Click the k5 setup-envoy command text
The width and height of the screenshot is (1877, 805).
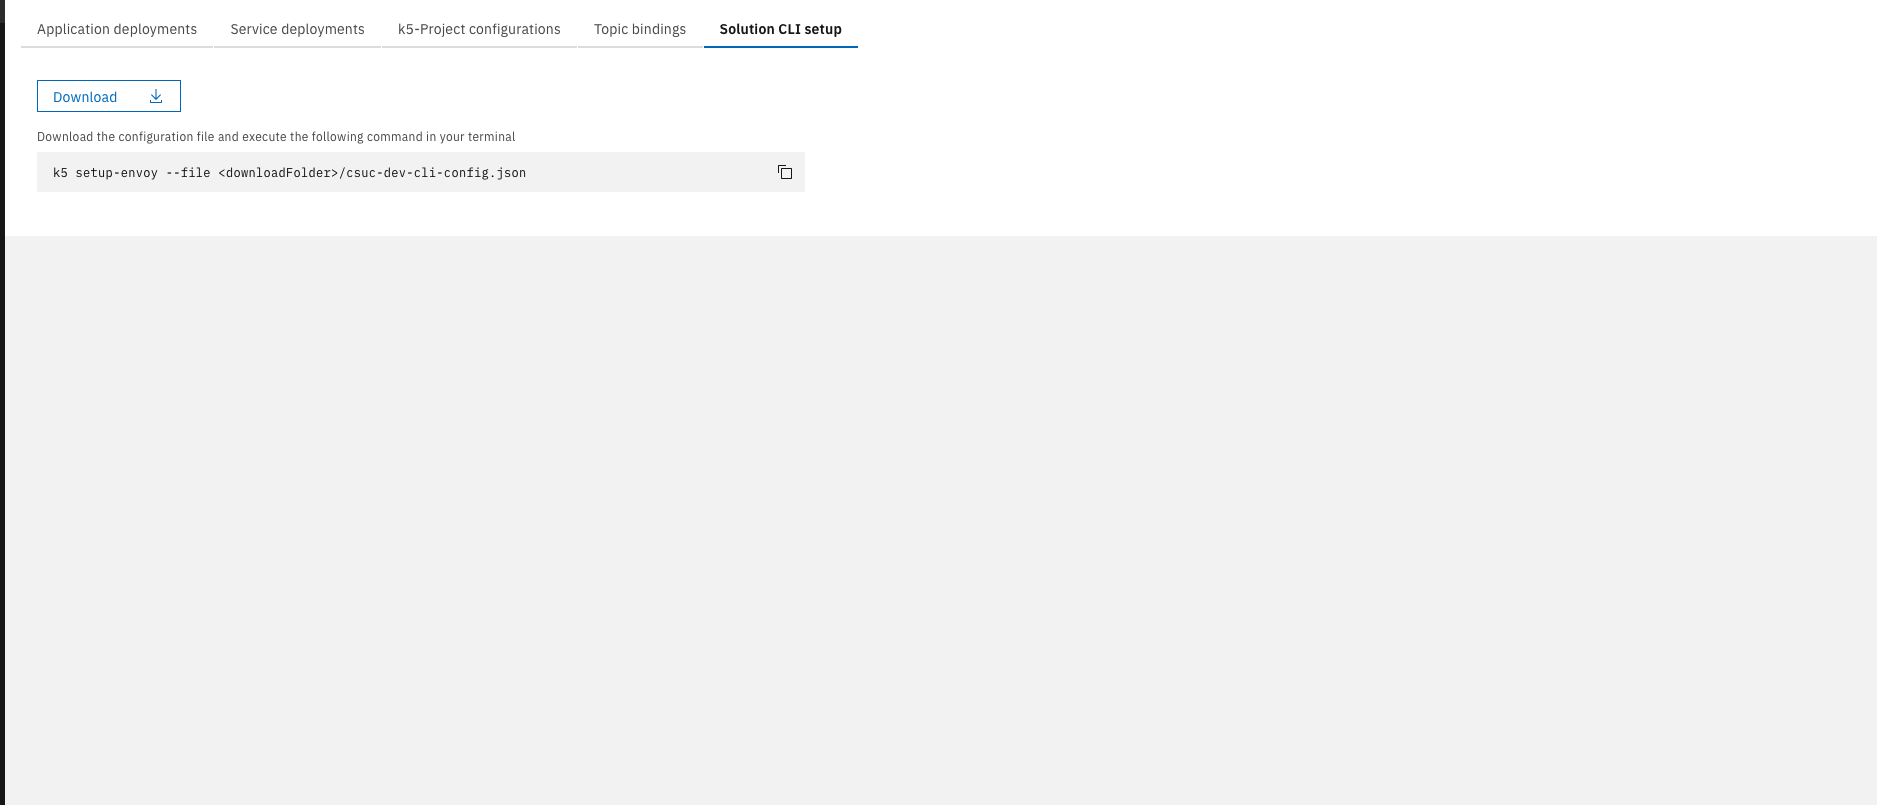(x=289, y=173)
